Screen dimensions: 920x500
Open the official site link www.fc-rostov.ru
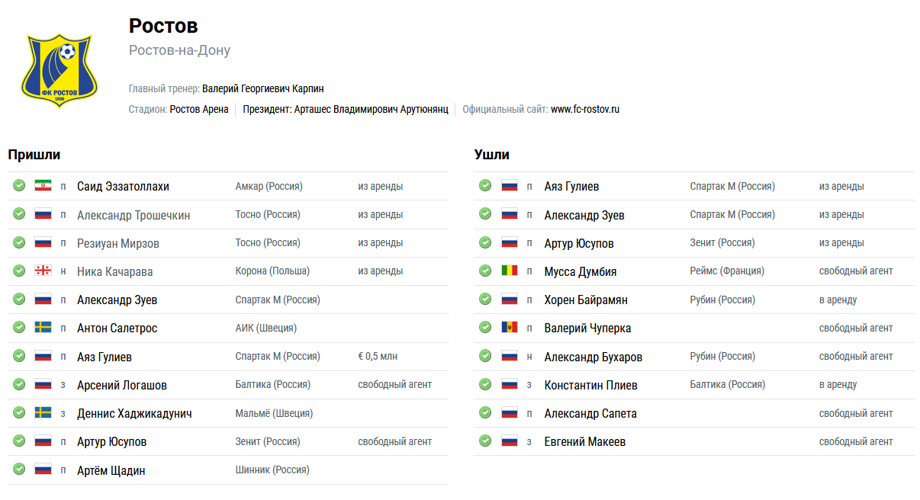(x=585, y=109)
